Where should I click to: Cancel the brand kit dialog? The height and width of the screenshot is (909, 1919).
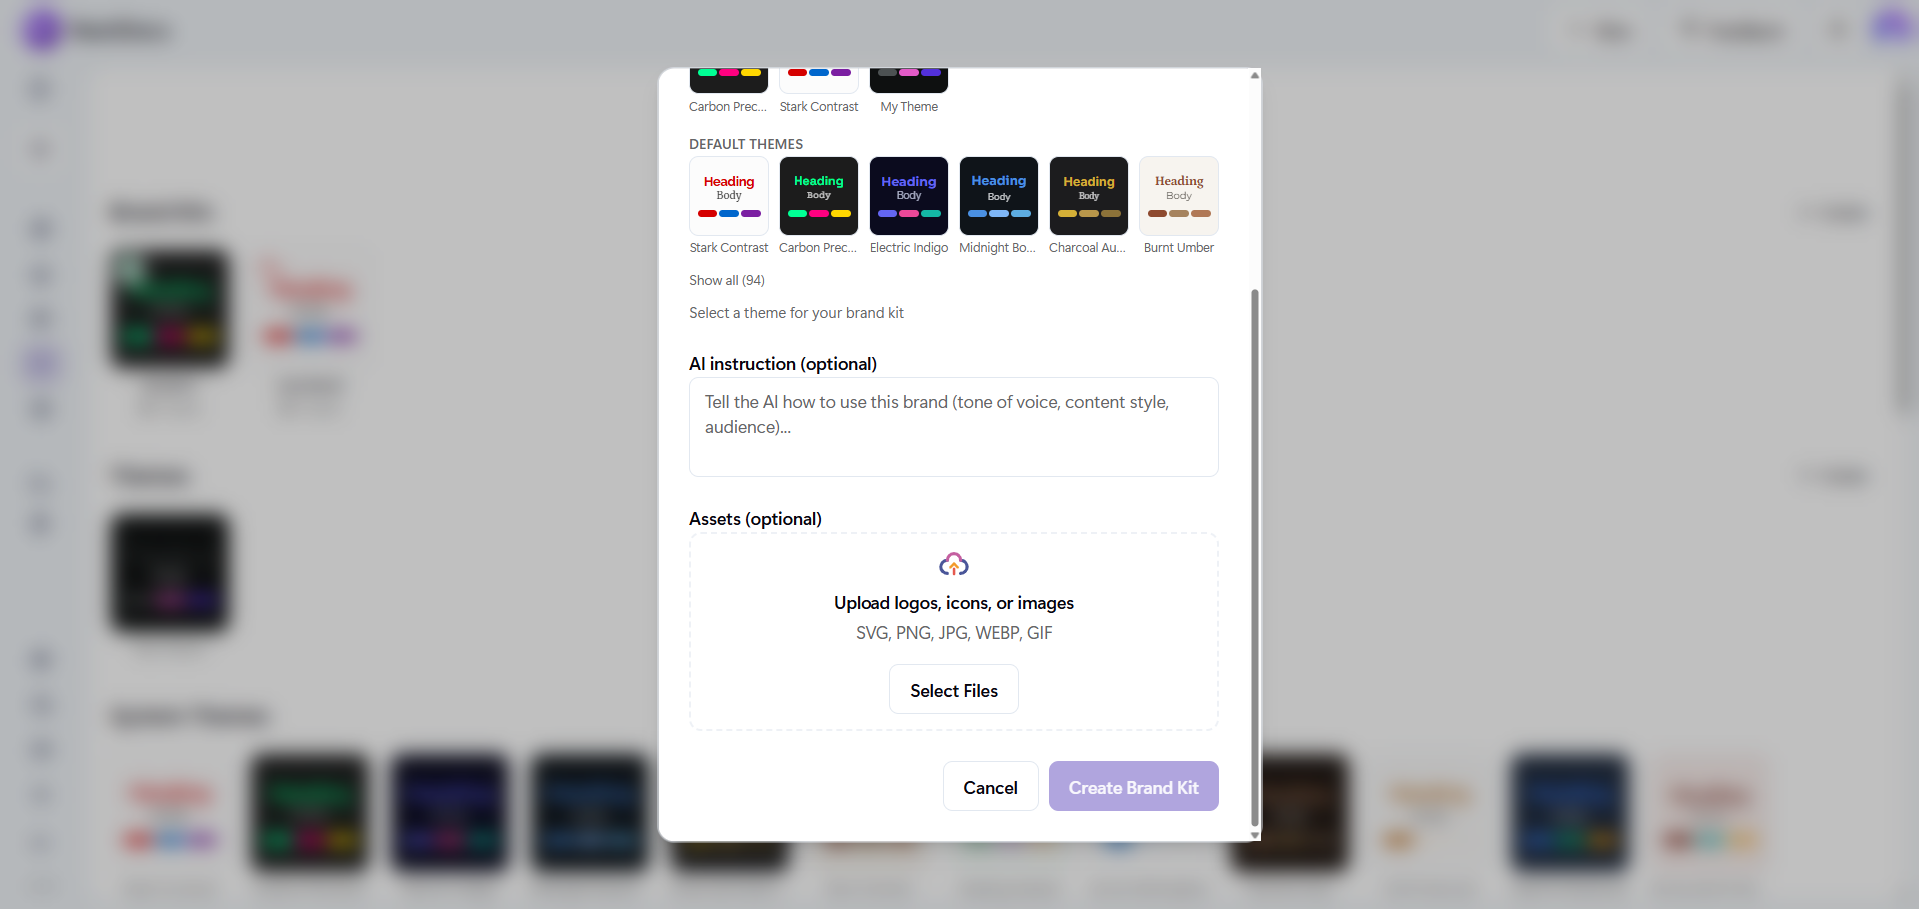click(990, 787)
